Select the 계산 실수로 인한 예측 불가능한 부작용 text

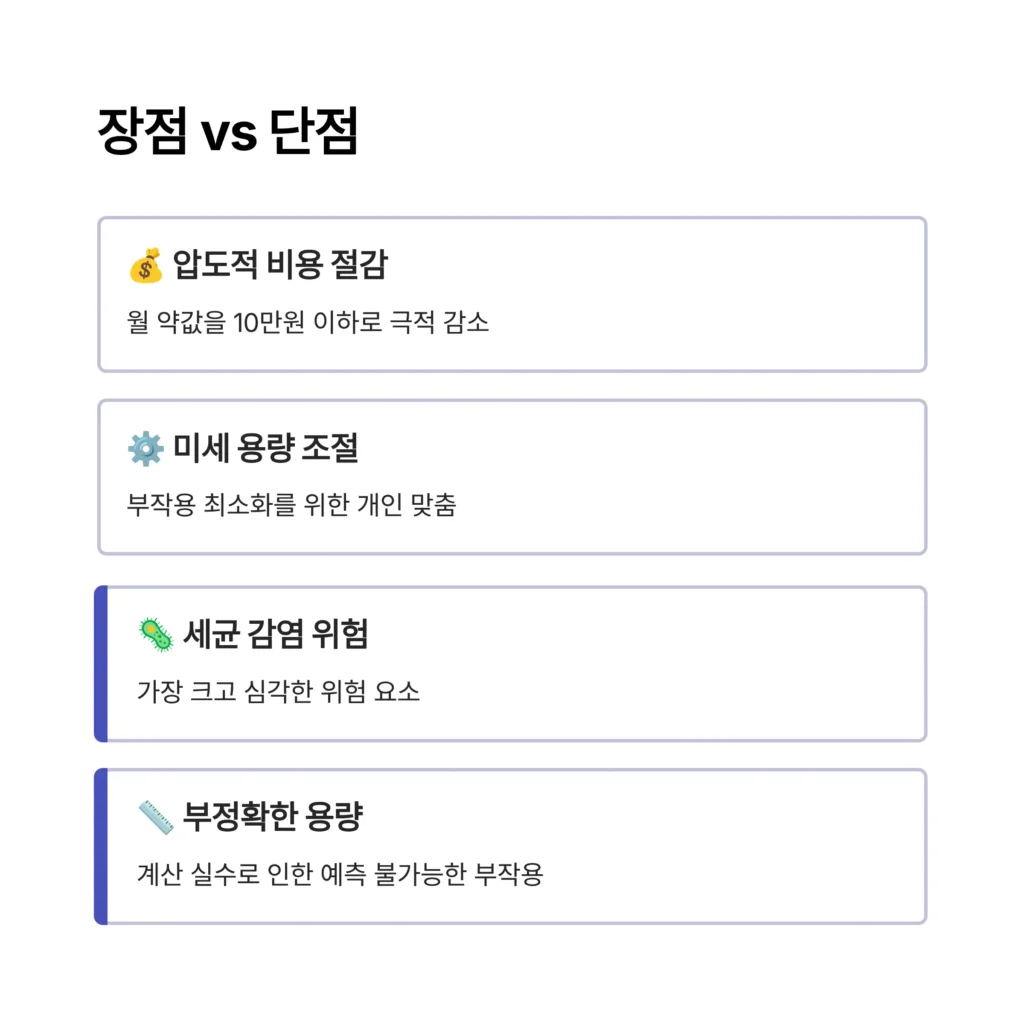[339, 874]
